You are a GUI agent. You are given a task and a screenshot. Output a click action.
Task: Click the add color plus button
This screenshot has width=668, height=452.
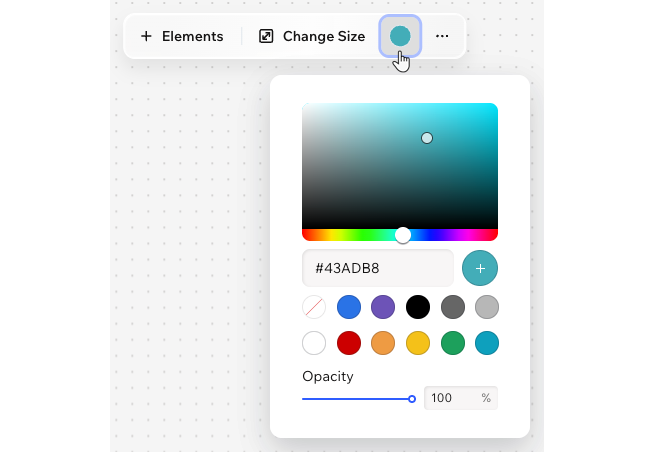tap(480, 268)
